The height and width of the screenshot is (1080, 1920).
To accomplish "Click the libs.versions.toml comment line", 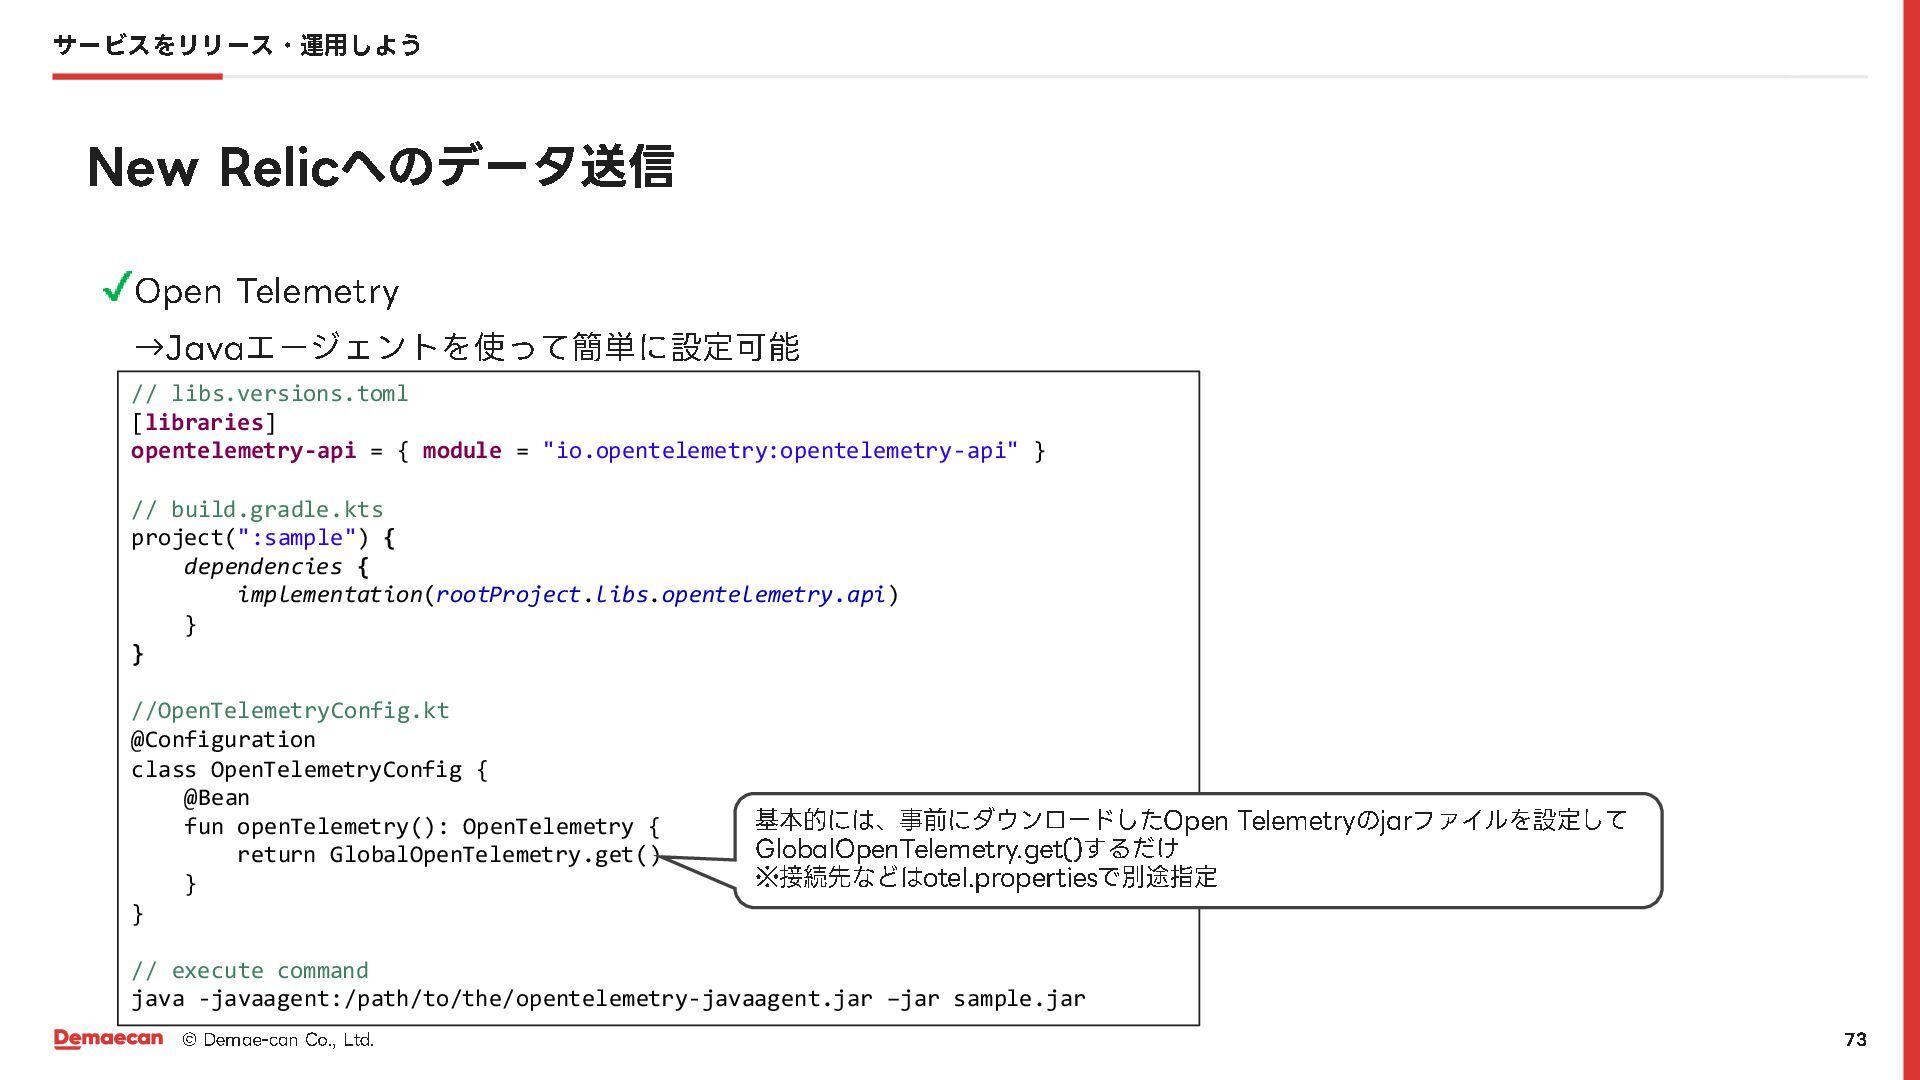I will 270,394.
